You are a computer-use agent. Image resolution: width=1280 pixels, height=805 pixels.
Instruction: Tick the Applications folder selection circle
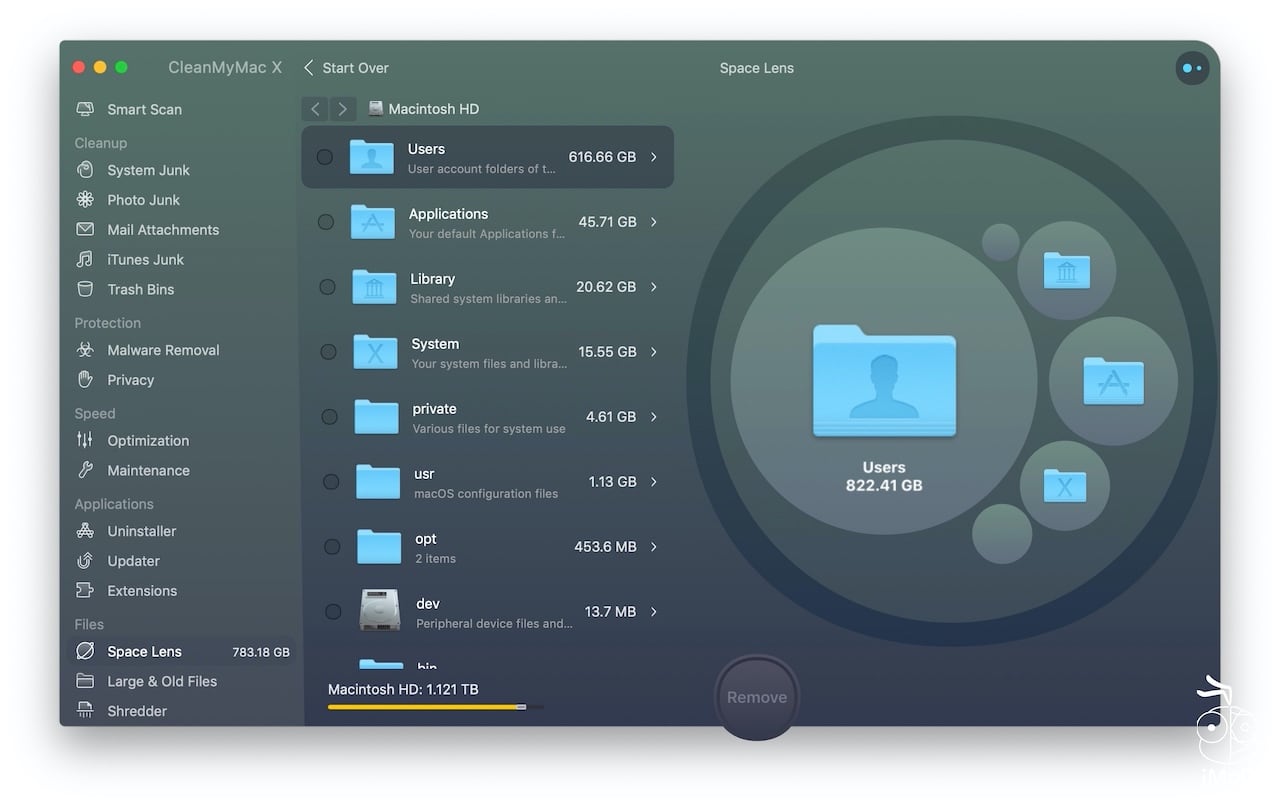click(326, 222)
